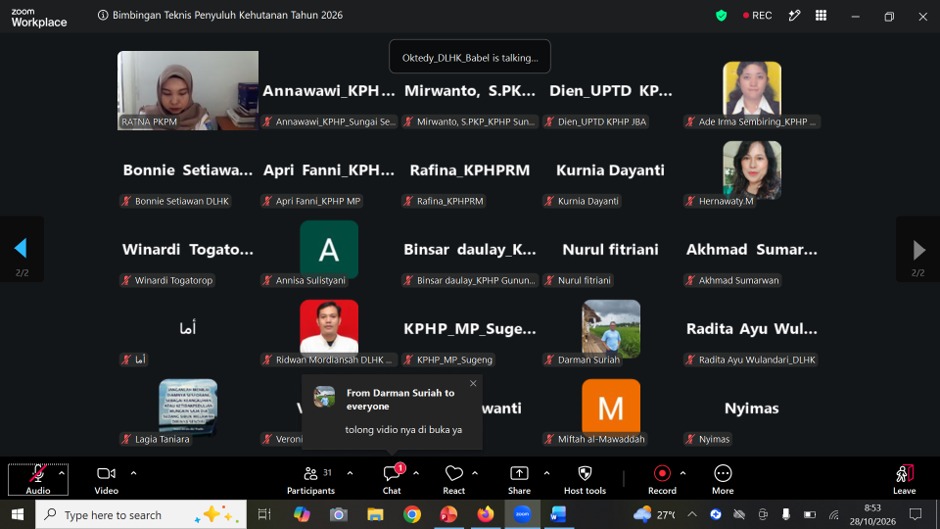Show hidden system tray icons
Screen dimensions: 940x529
[x=692, y=515]
